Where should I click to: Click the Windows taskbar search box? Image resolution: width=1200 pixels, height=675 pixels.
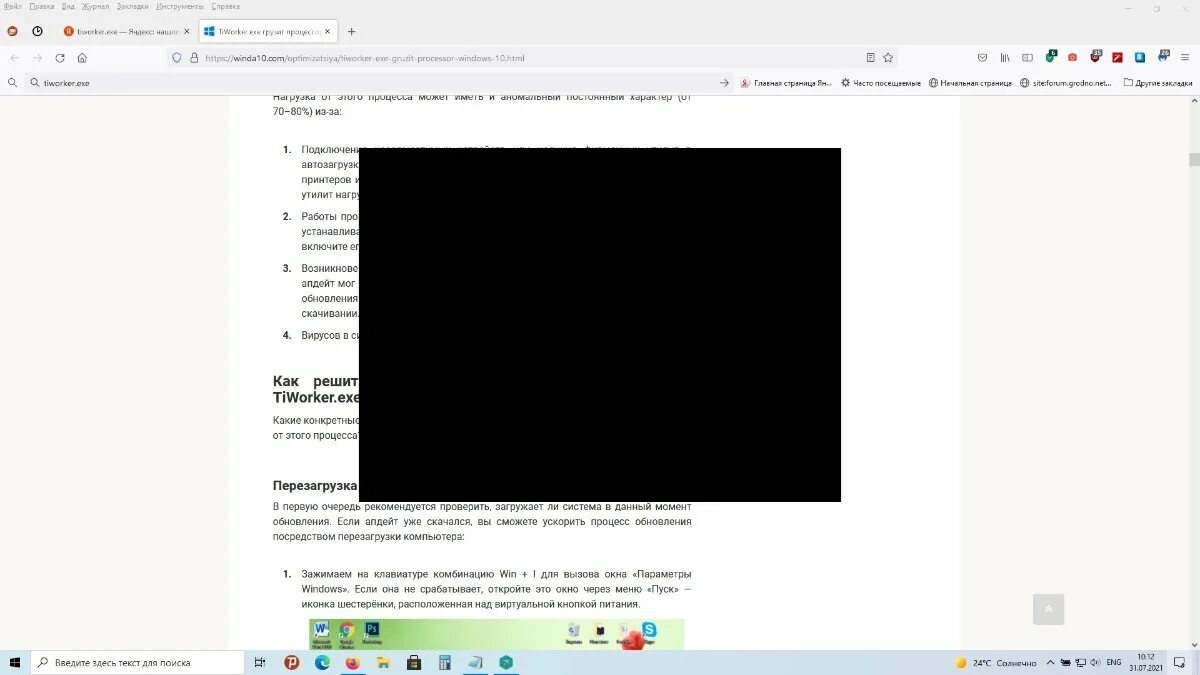[137, 662]
